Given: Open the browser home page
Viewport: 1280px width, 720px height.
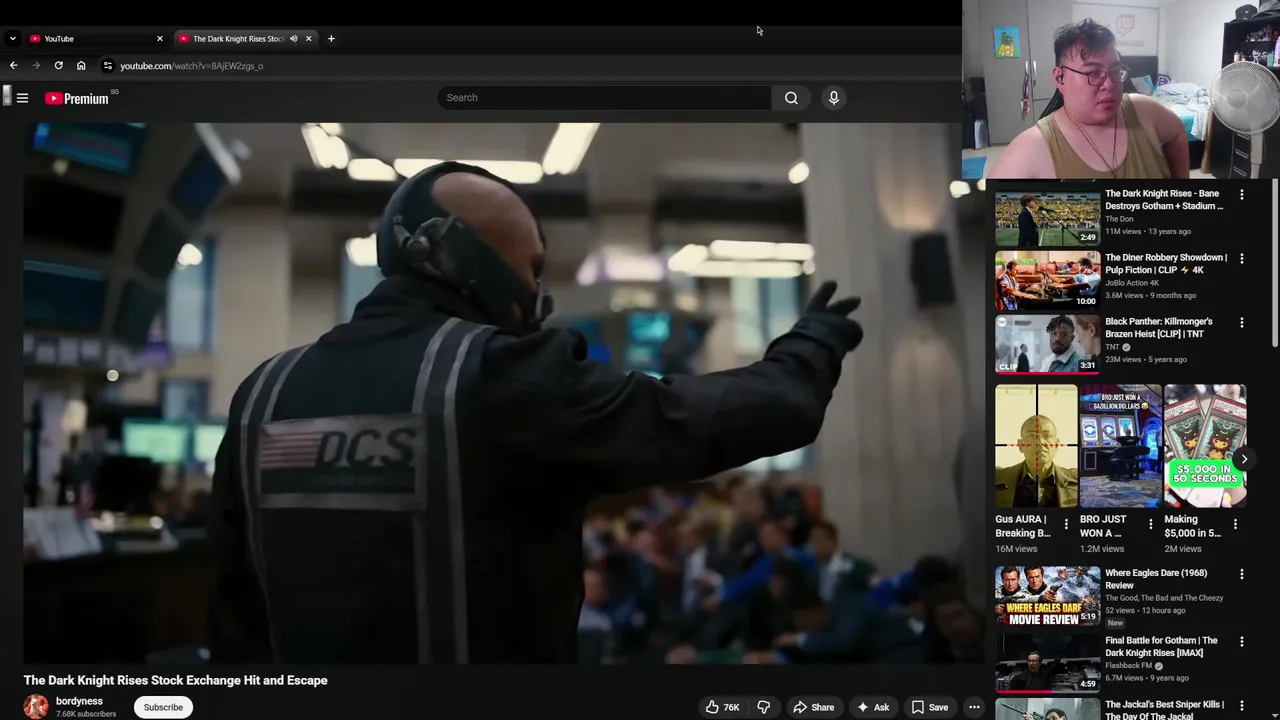Looking at the screenshot, I should tap(81, 66).
